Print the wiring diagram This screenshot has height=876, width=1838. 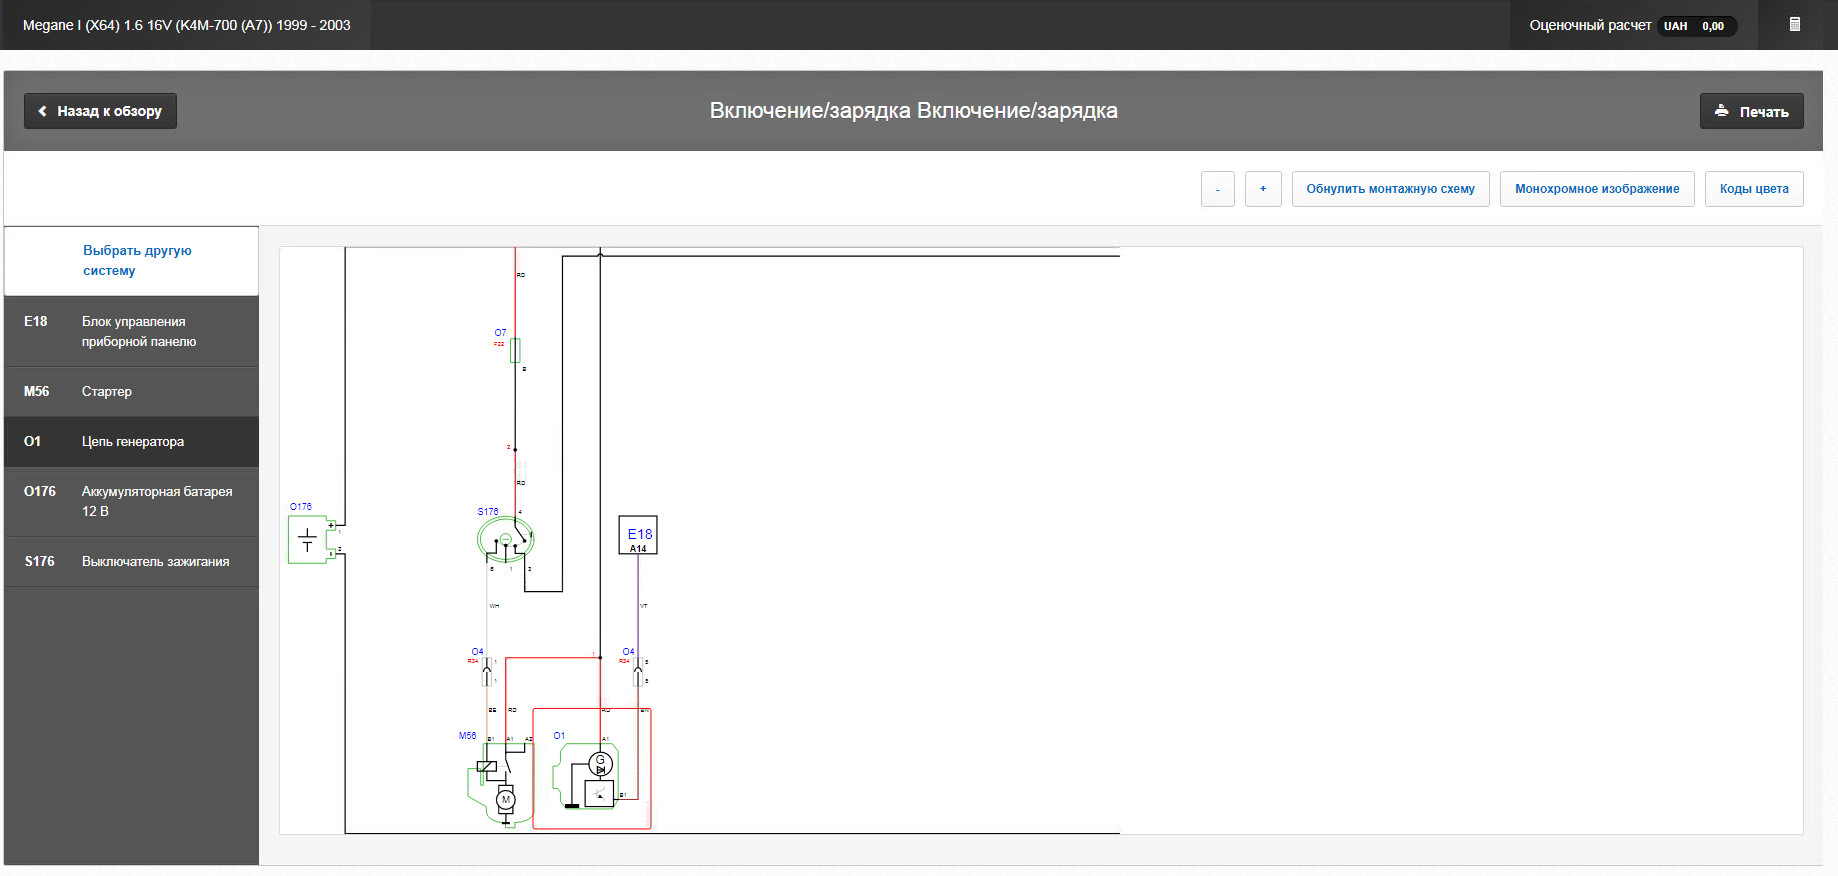click(1751, 111)
